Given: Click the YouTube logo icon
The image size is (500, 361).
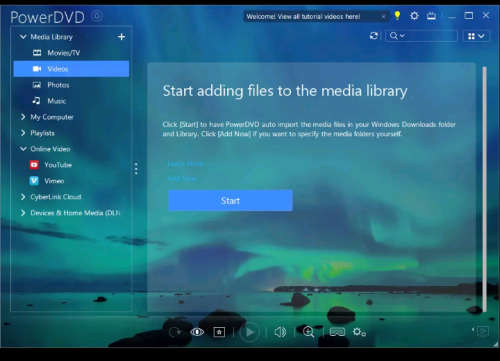Looking at the screenshot, I should [34, 165].
